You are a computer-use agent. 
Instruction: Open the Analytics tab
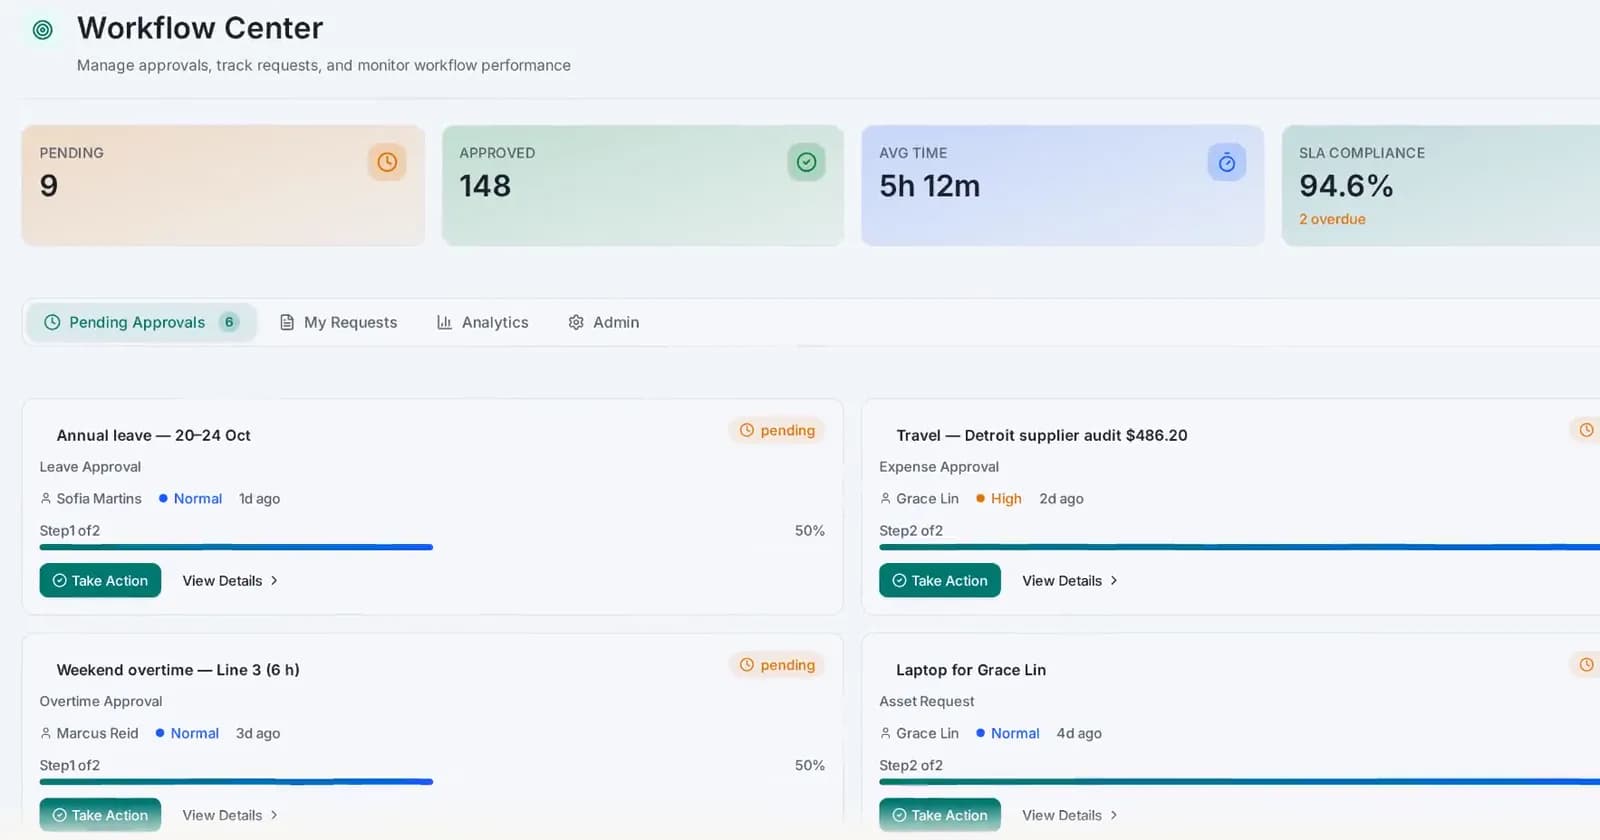point(482,322)
